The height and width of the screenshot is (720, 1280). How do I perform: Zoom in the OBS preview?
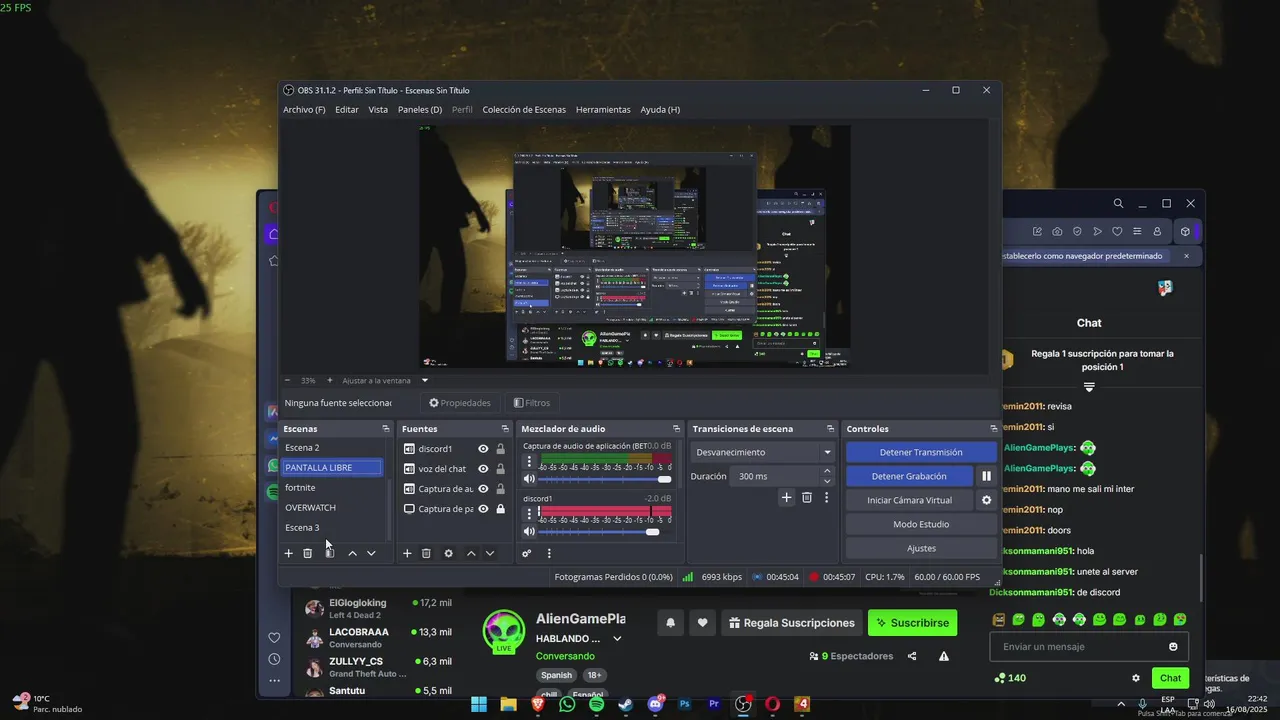click(330, 380)
